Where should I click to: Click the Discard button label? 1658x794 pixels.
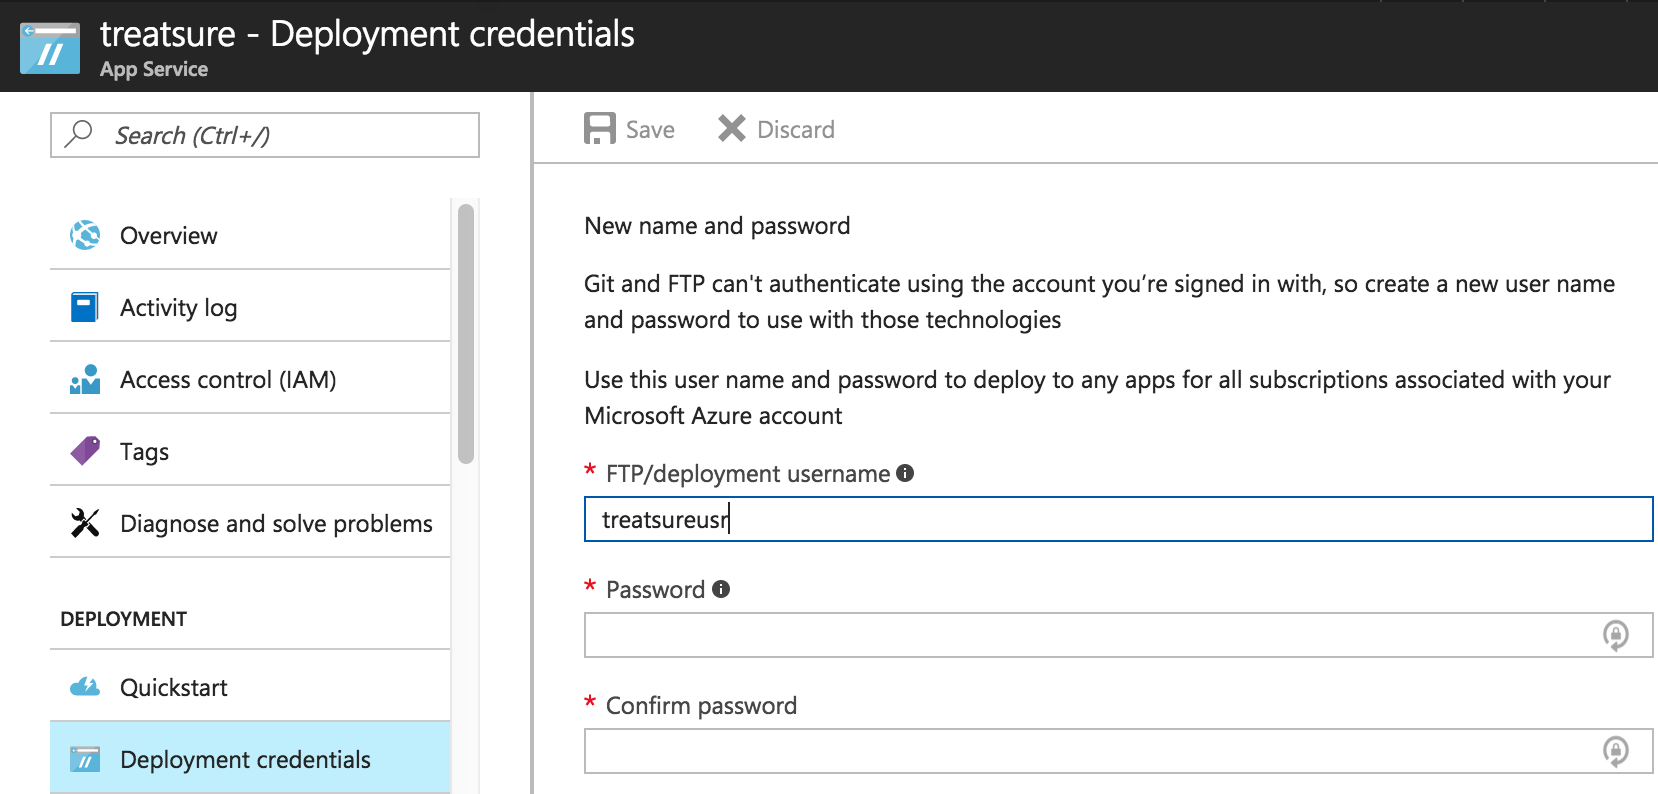pos(796,130)
